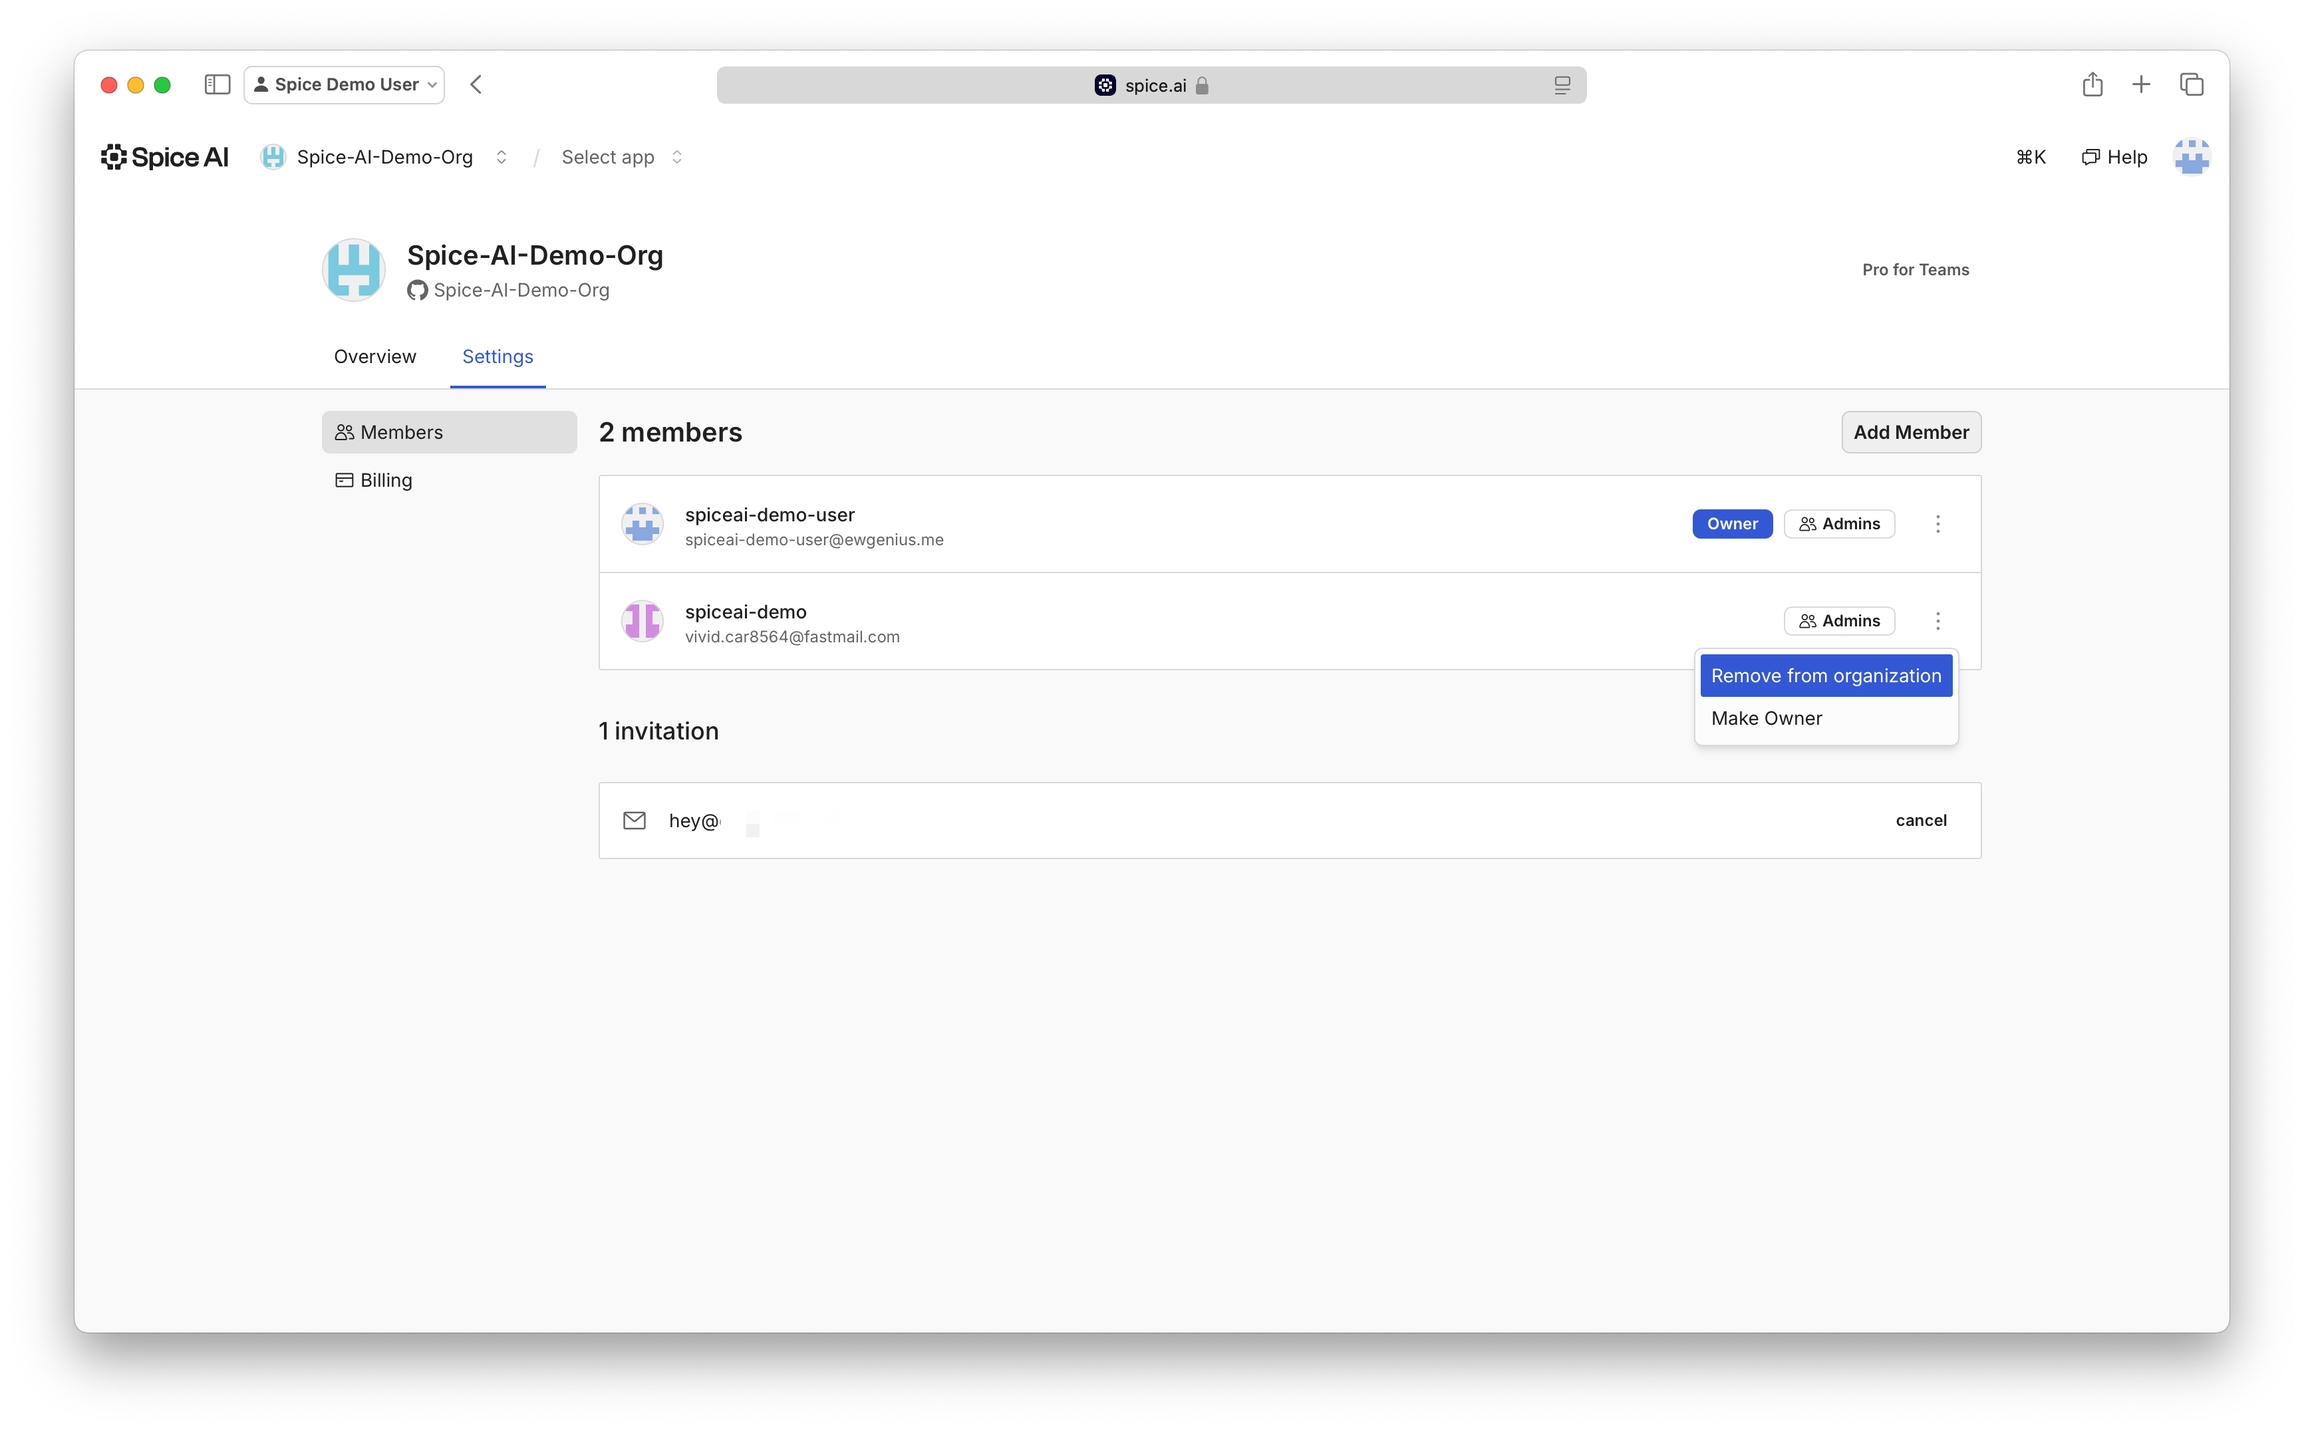
Task: Cancel the pending hey@ invitation
Action: 1920,820
